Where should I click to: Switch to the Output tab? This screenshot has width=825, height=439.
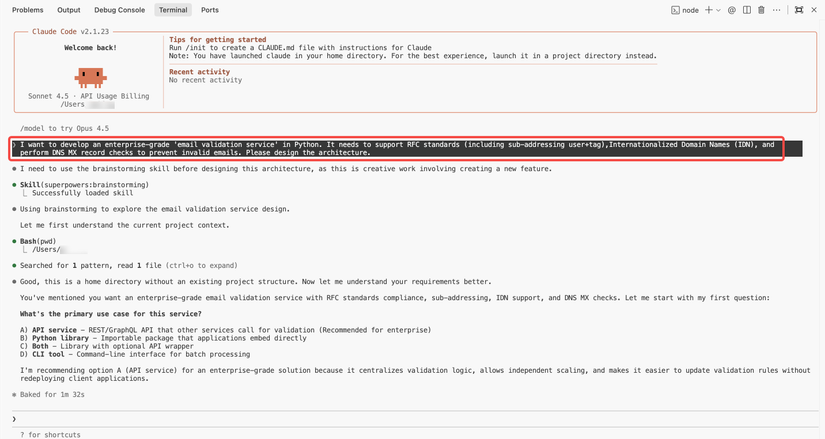click(x=69, y=10)
